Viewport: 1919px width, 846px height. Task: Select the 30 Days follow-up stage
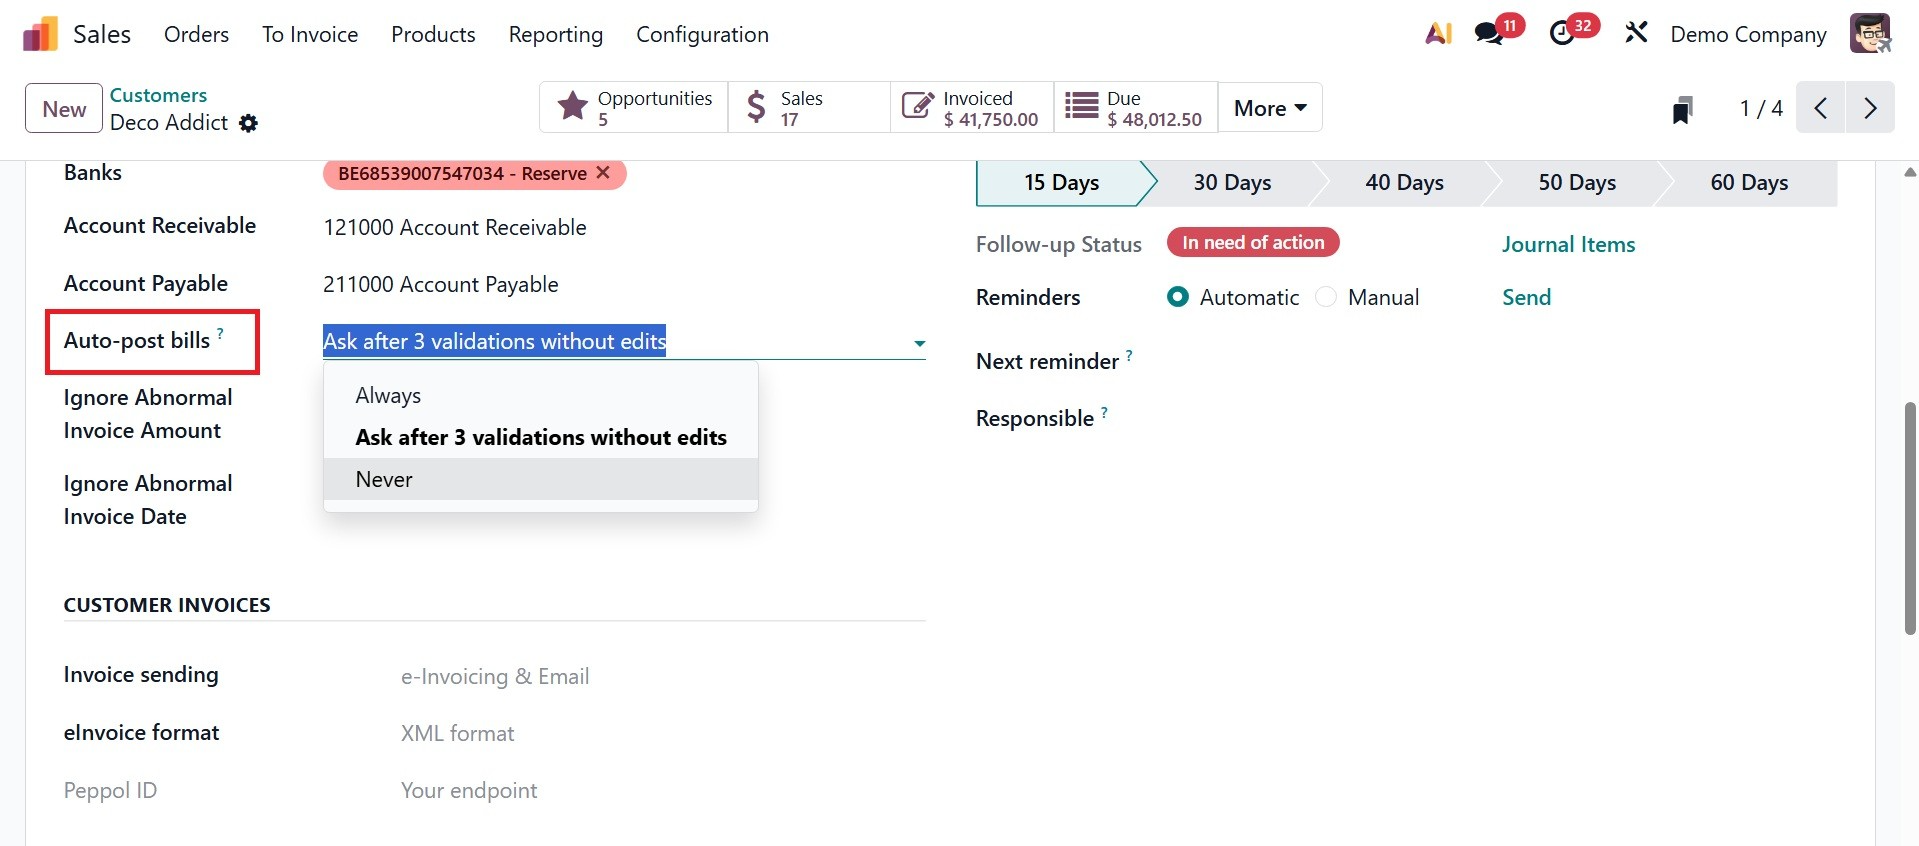(1232, 183)
